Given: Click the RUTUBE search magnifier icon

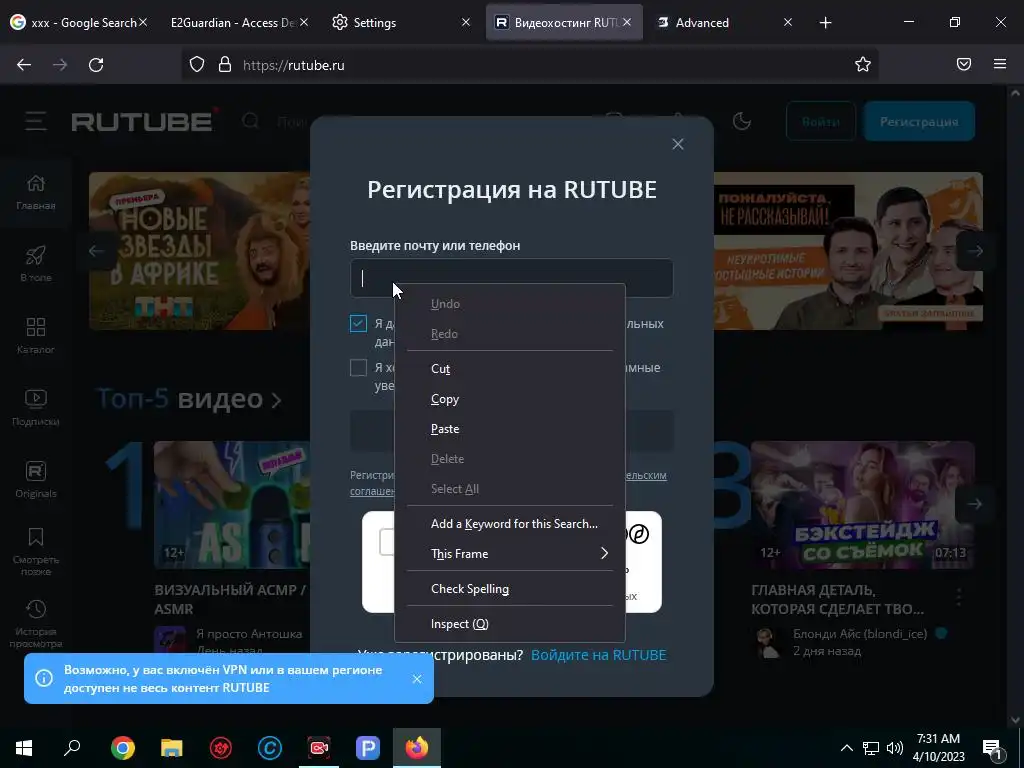Looking at the screenshot, I should click(251, 121).
